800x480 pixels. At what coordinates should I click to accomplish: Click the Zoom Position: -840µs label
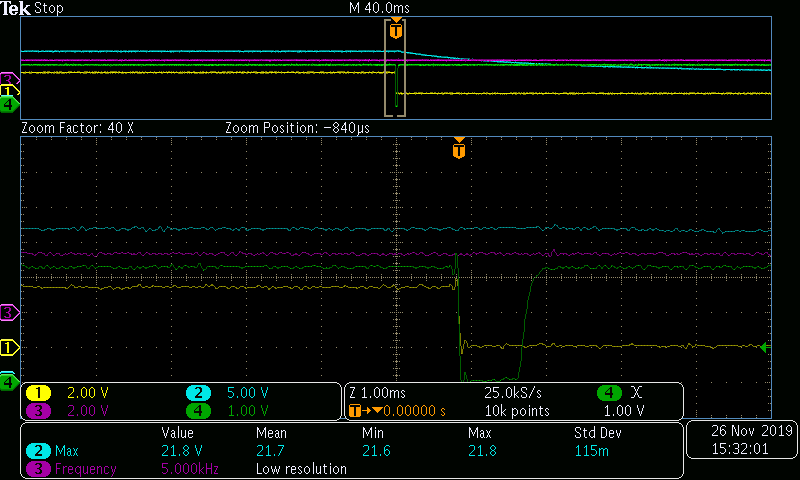click(x=297, y=128)
